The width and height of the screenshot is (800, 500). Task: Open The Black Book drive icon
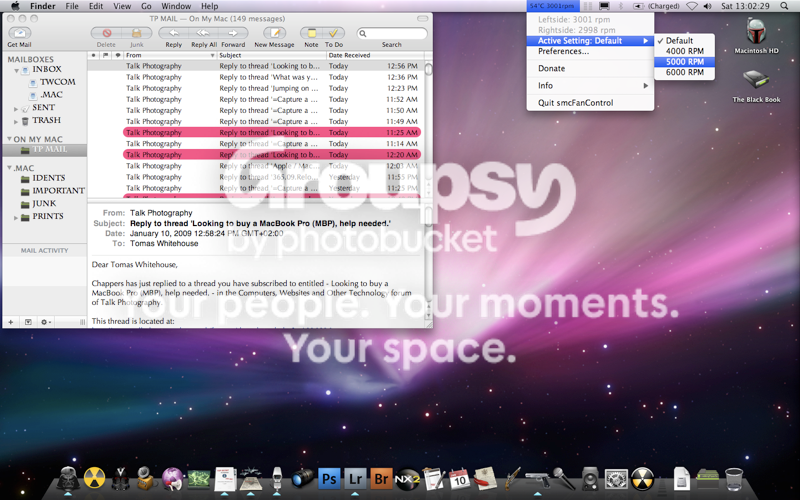click(x=756, y=81)
